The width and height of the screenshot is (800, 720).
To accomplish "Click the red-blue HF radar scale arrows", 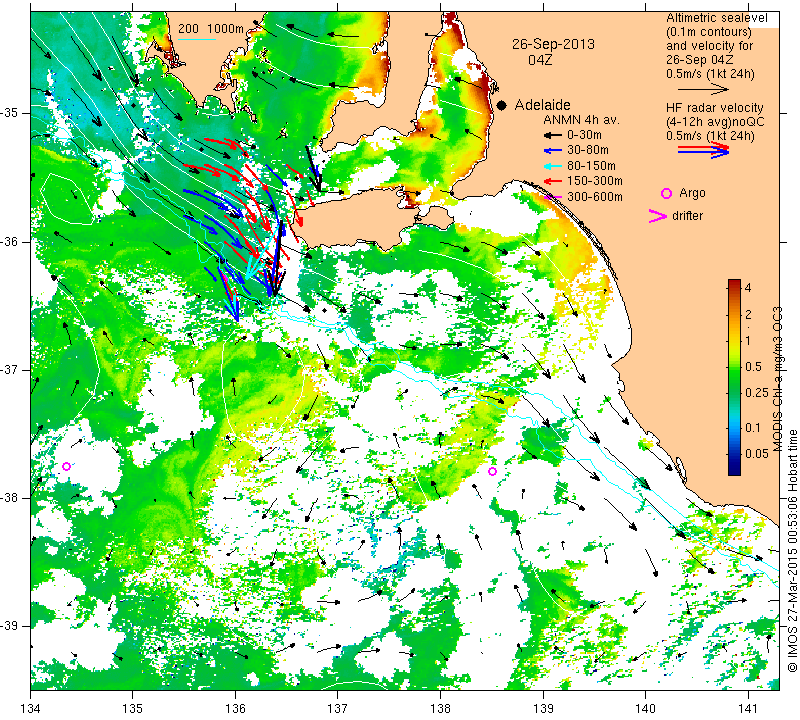I will [703, 149].
